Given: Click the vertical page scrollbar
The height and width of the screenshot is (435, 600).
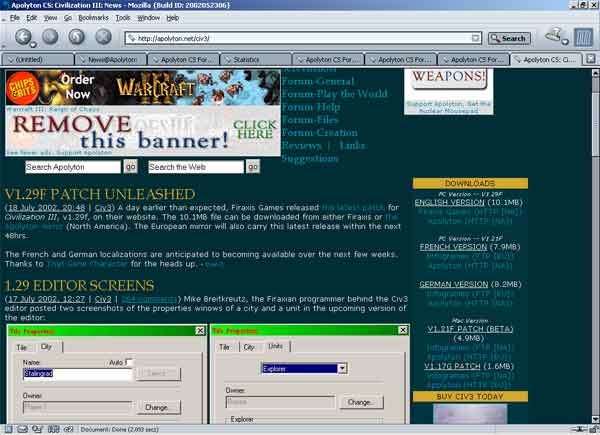Looking at the screenshot, I should pos(592,250).
